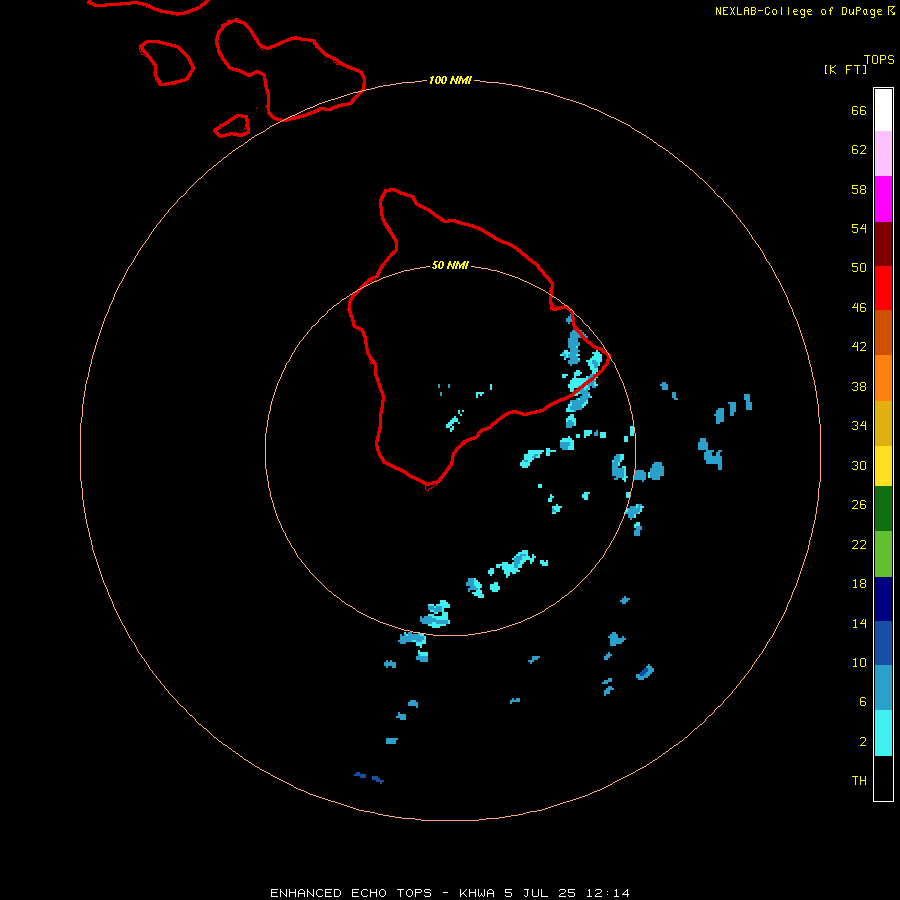Image resolution: width=900 pixels, height=900 pixels.
Task: Click the legend value 38
Action: [859, 387]
